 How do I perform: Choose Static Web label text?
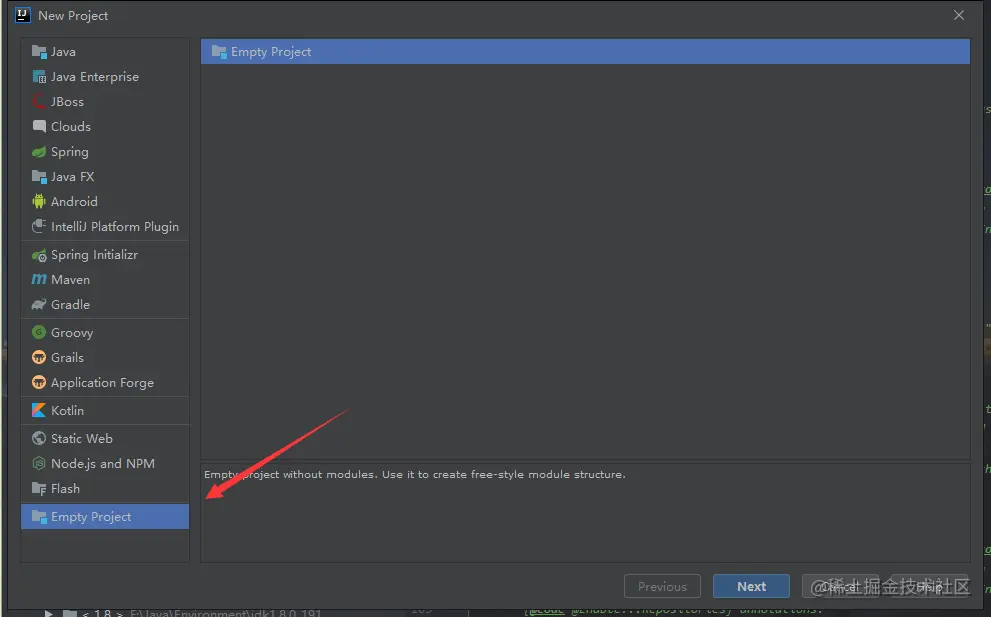(82, 438)
